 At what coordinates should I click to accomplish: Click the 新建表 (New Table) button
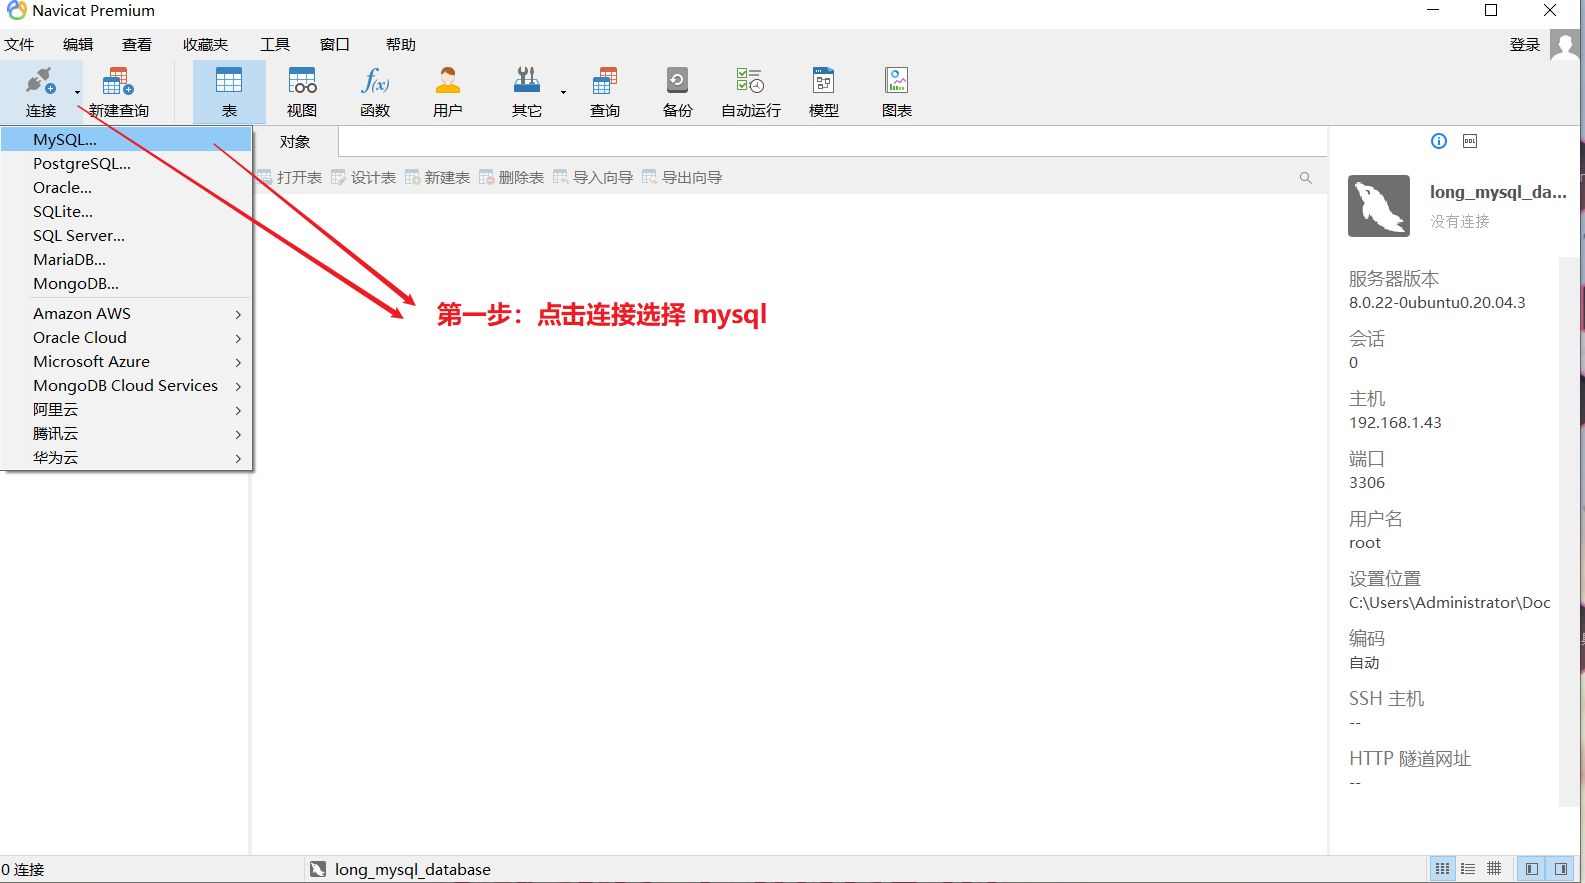(x=438, y=178)
